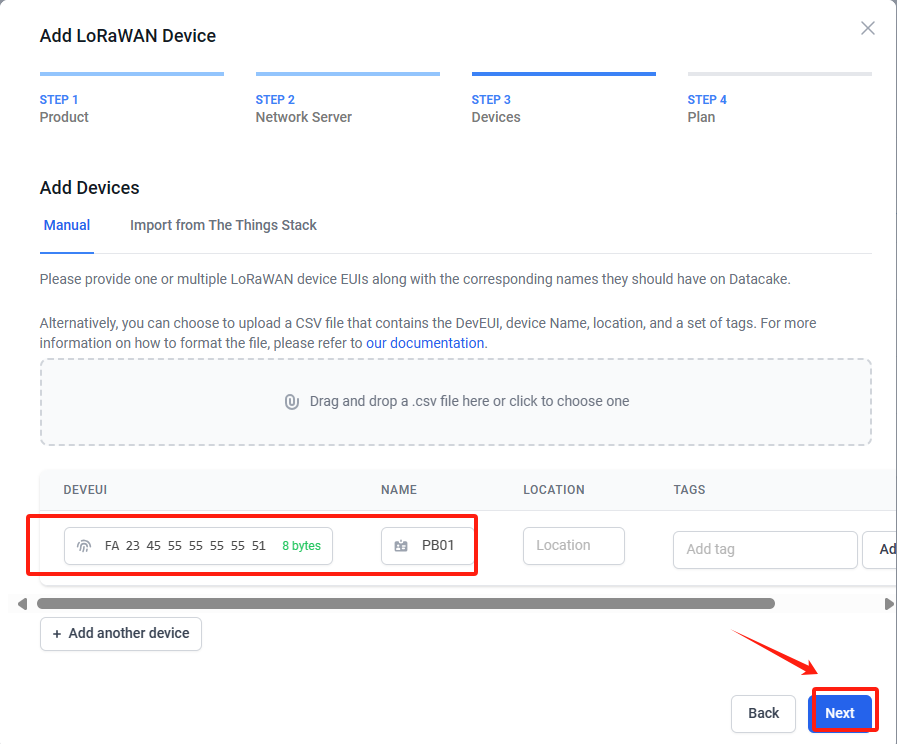Click the ID badge icon in Name field
This screenshot has height=744, width=897.
(x=401, y=546)
